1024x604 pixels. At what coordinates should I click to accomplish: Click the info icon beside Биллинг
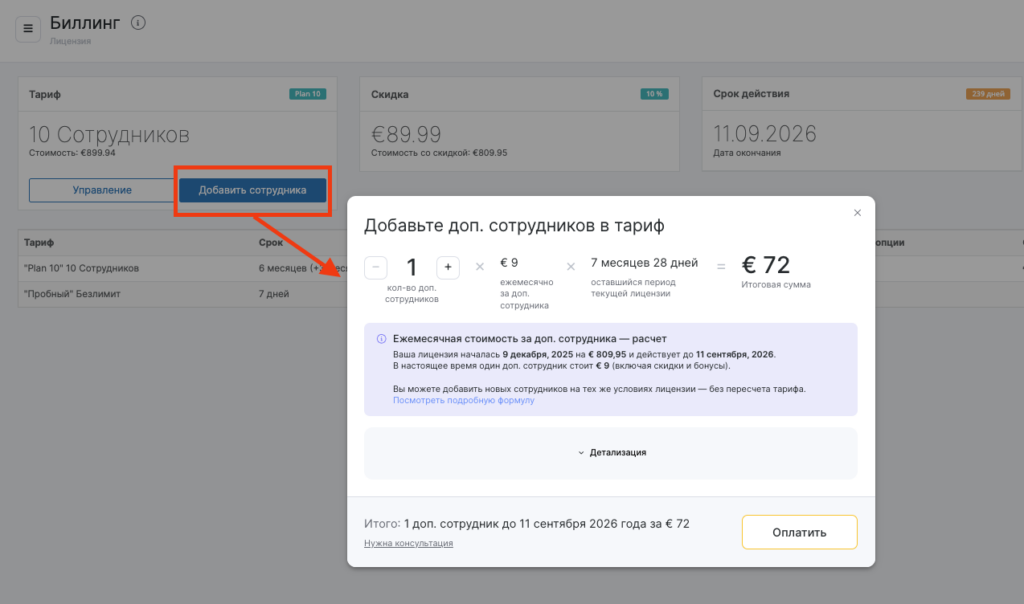(x=138, y=23)
